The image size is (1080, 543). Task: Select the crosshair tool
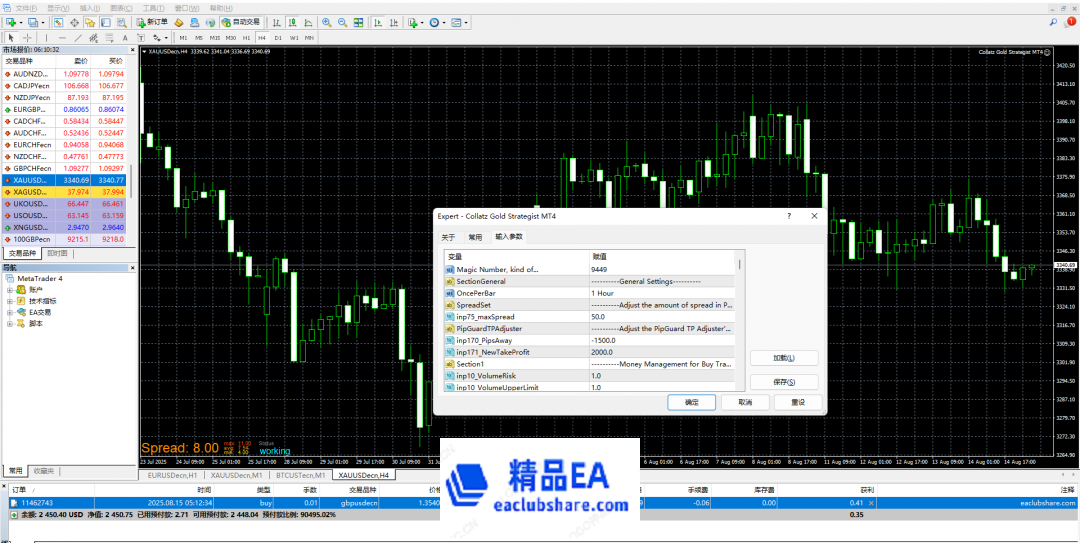pyautogui.click(x=28, y=38)
